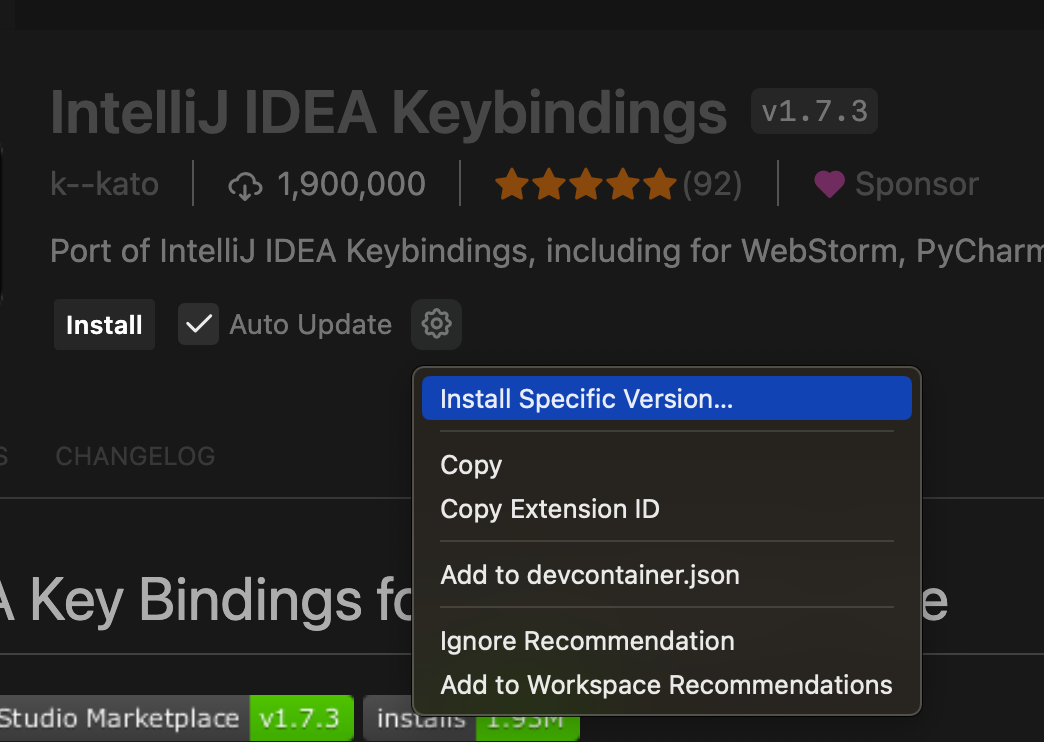Viewport: 1044px width, 742px height.
Task: Click the IntelliJ IDEA Keybindings title
Action: [388, 112]
